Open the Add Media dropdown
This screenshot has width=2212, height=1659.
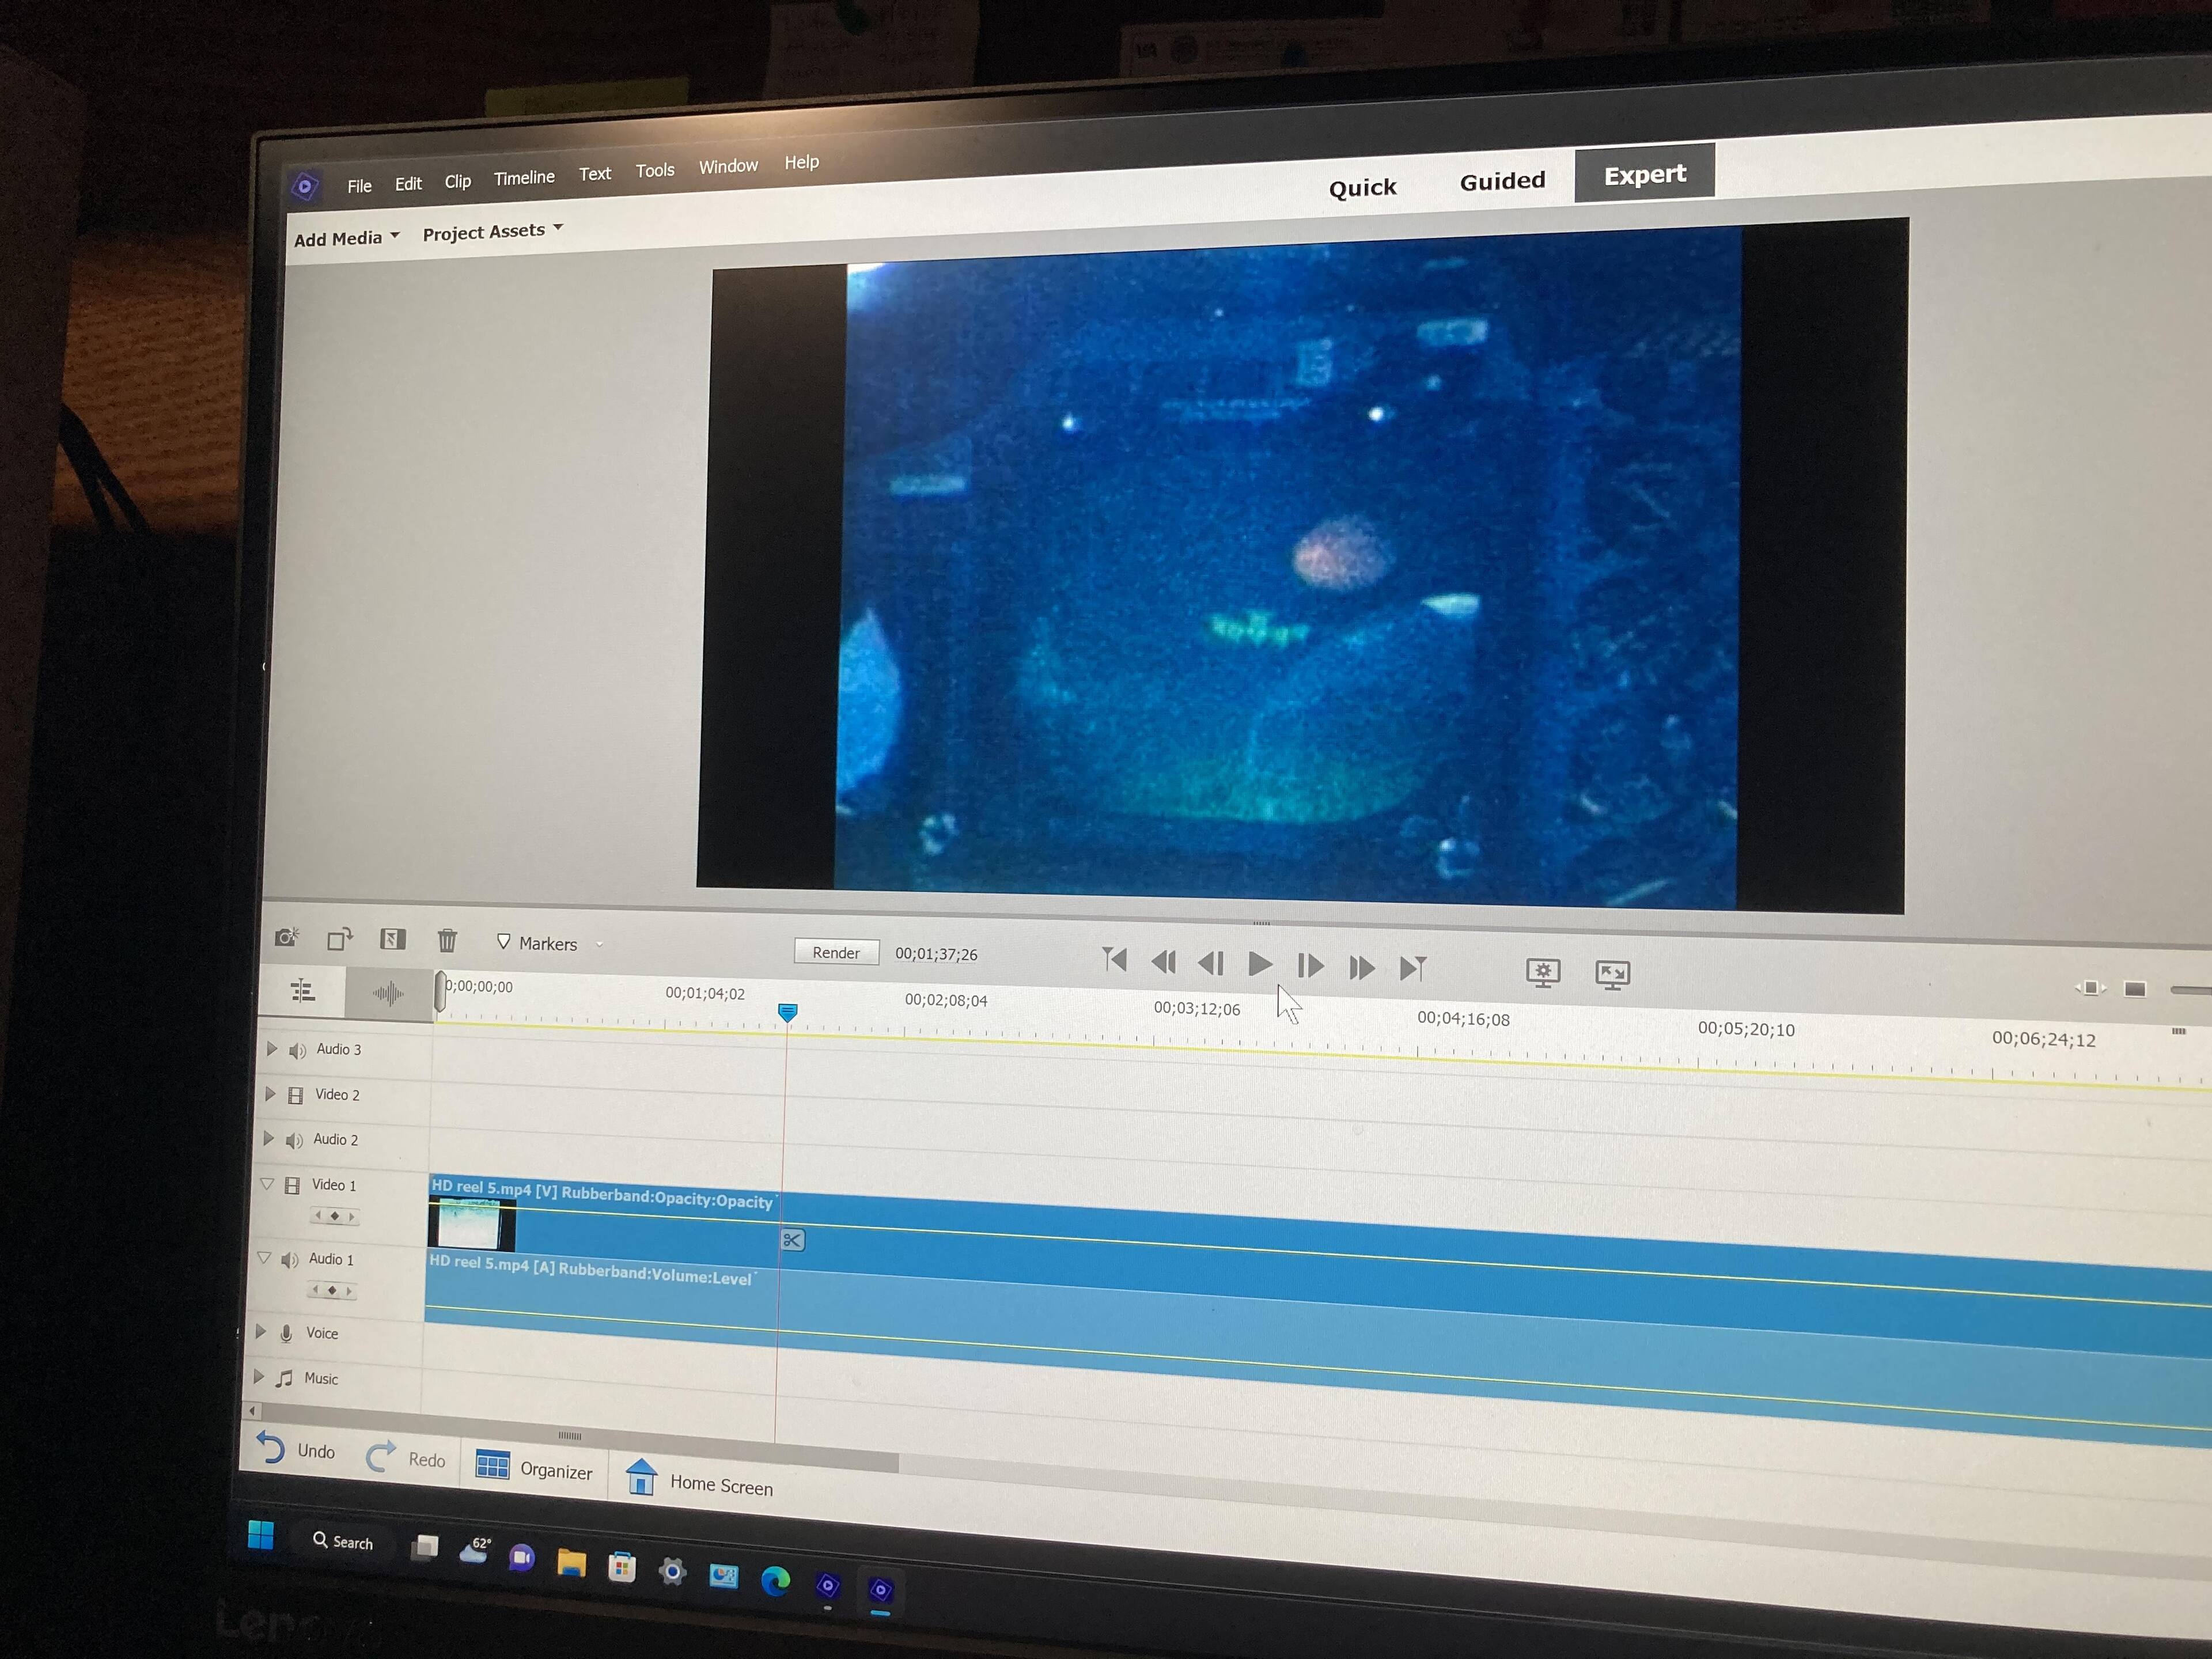pyautogui.click(x=346, y=238)
